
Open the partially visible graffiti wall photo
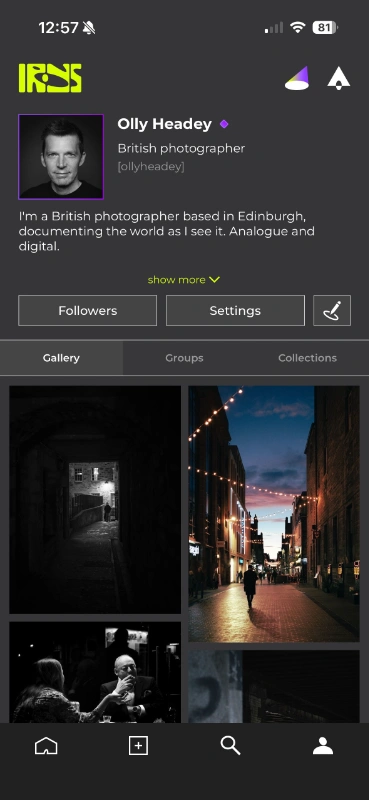[x=274, y=686]
